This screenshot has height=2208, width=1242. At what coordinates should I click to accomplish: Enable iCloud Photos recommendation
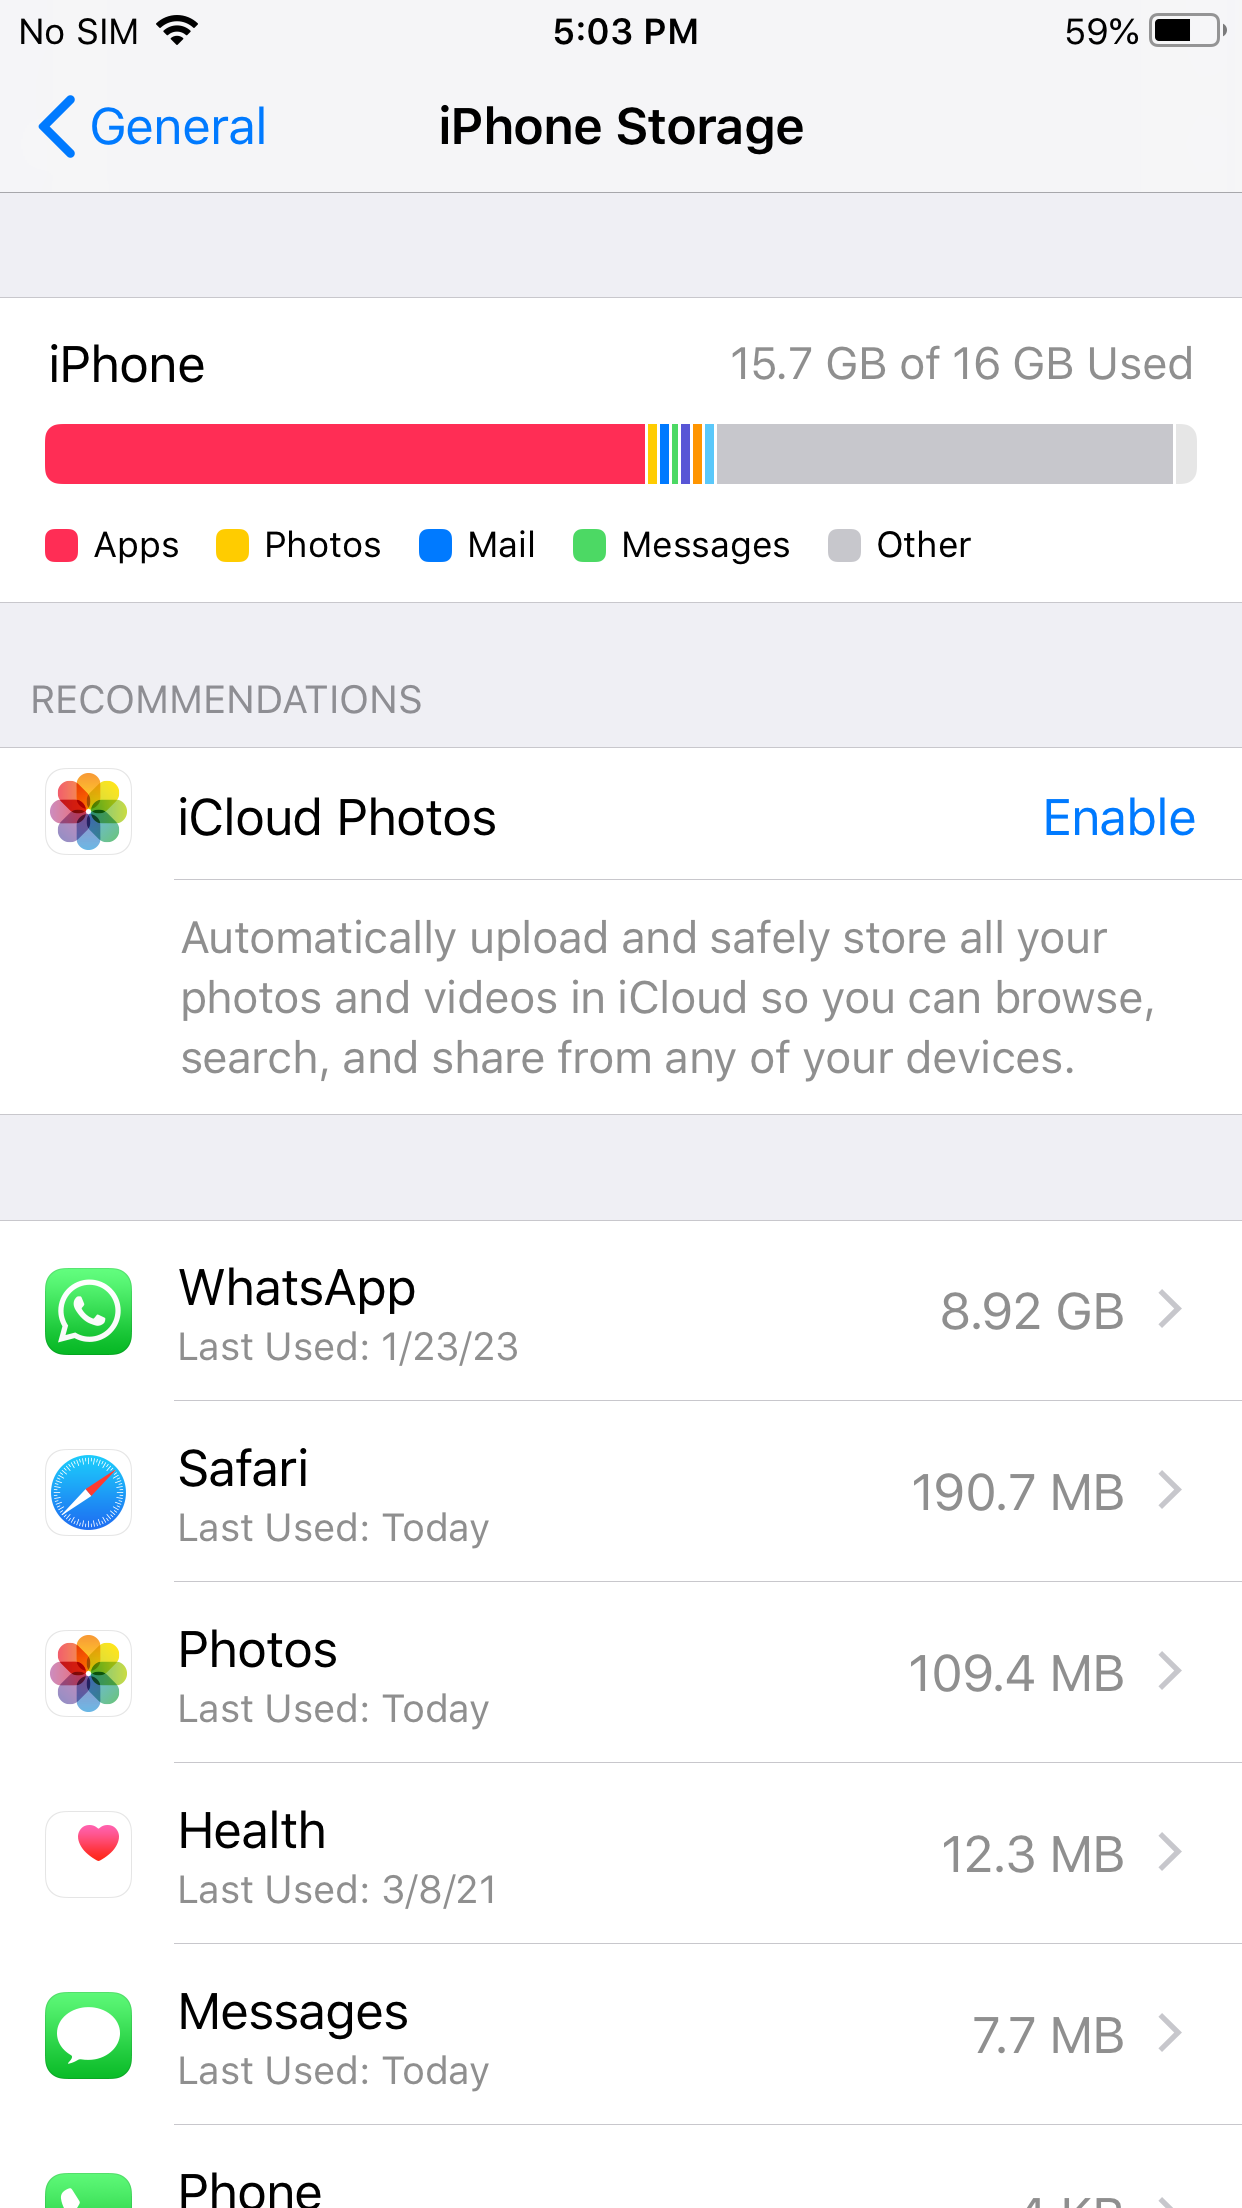1119,817
